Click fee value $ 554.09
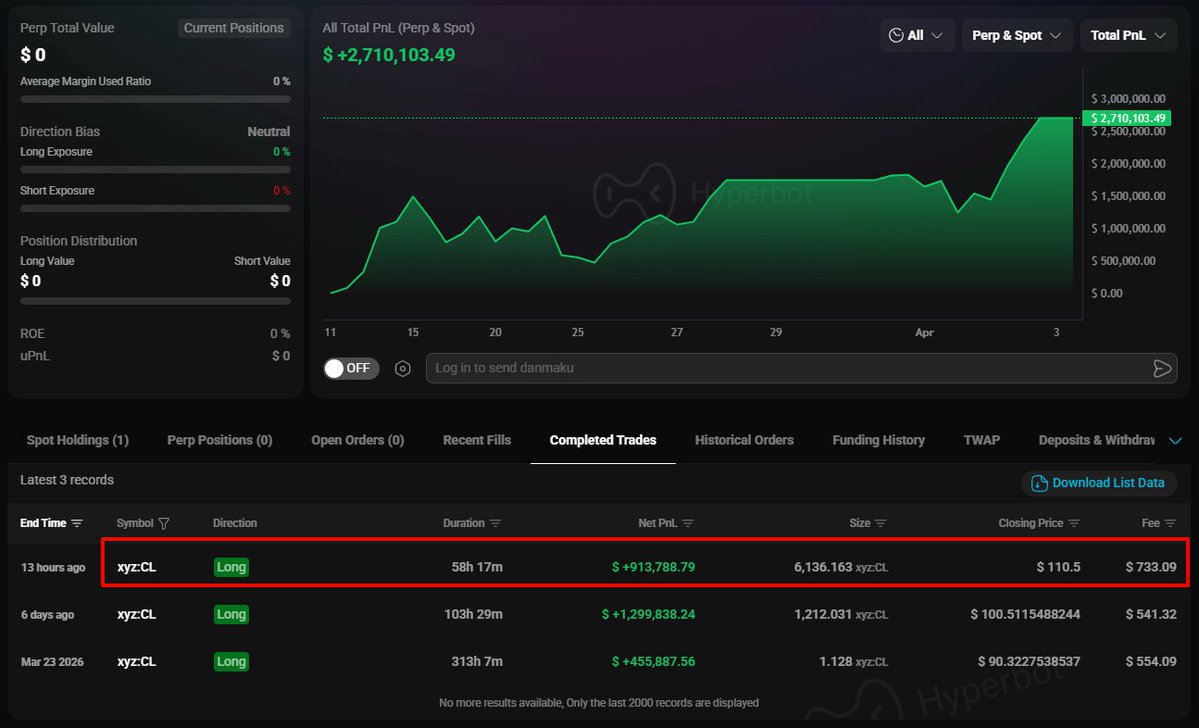 point(1151,661)
